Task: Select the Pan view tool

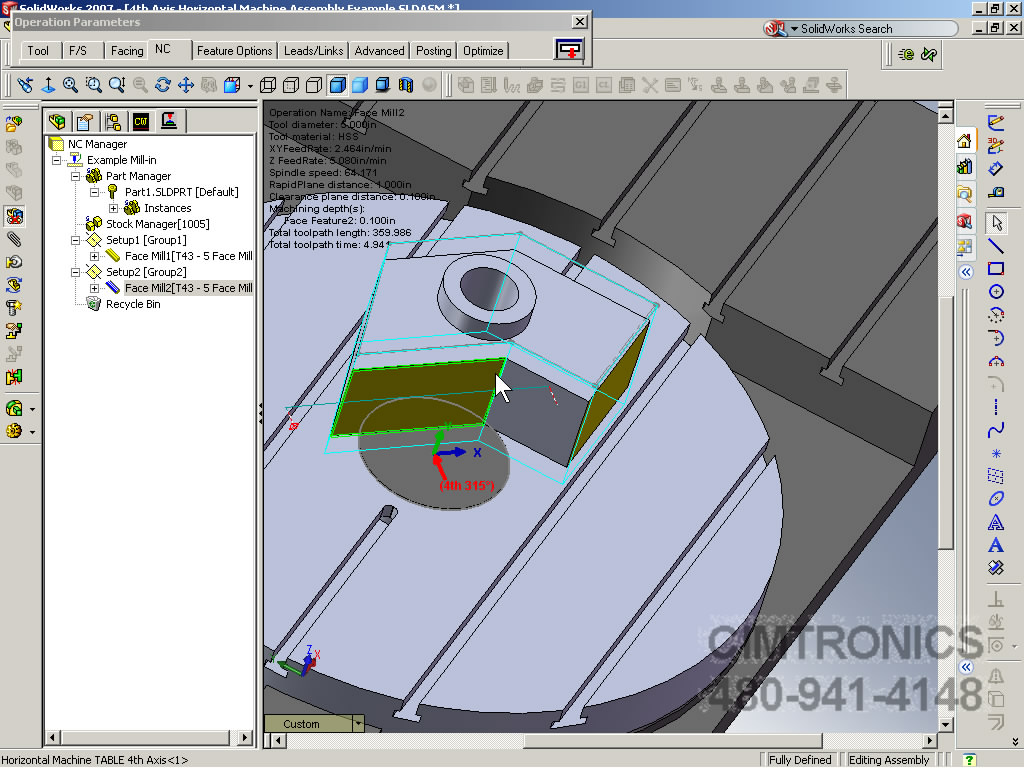Action: coord(186,85)
